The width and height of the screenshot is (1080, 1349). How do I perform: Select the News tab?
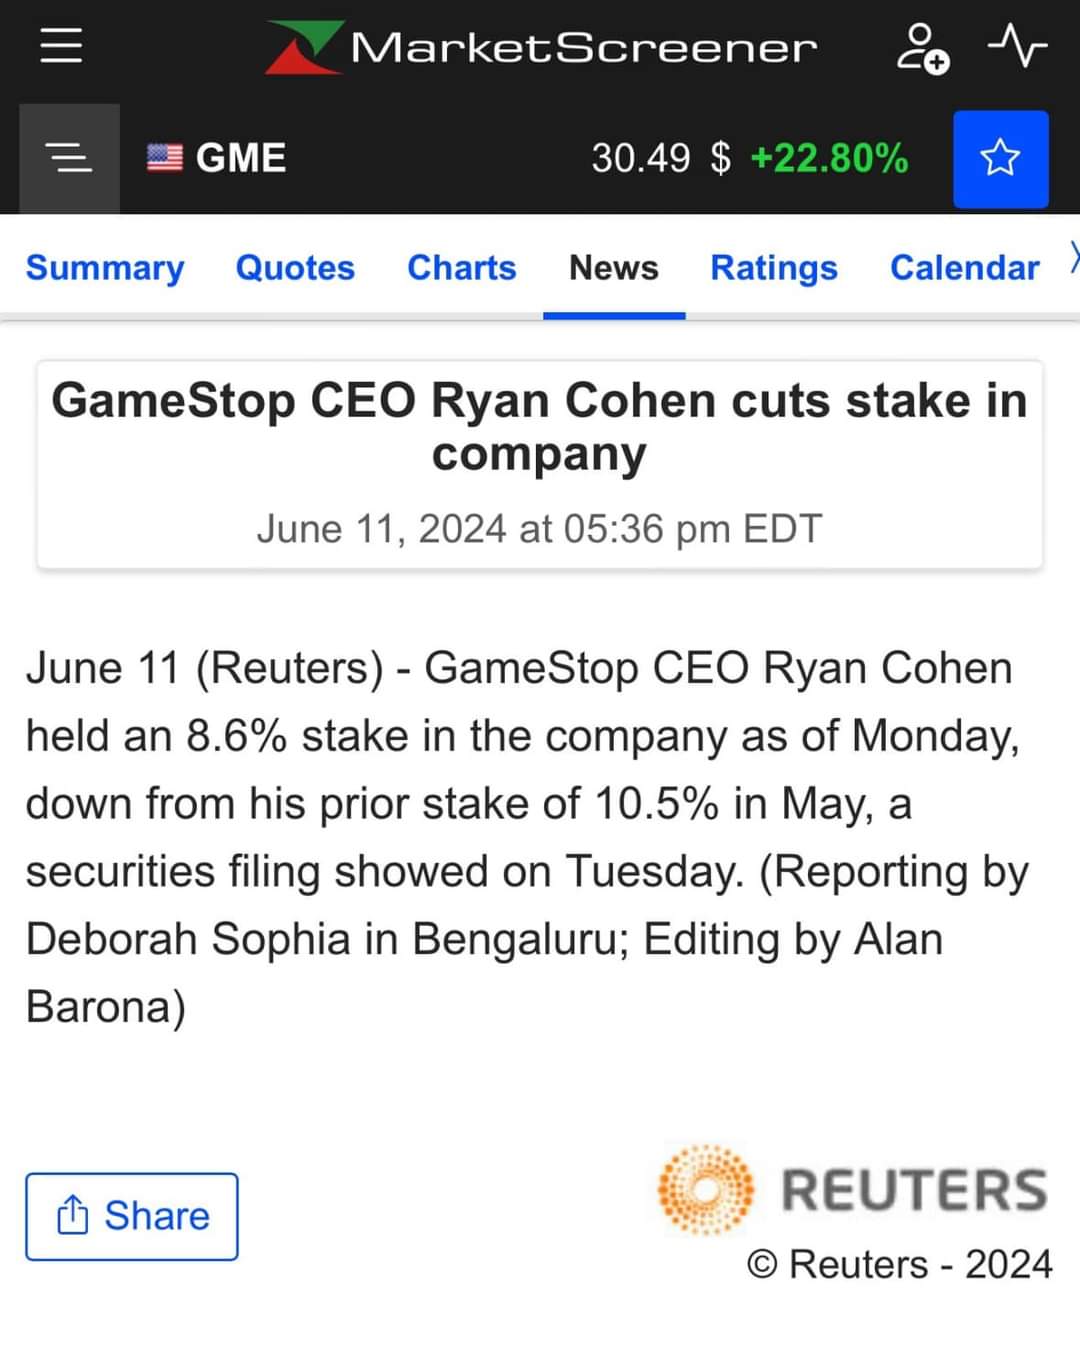[614, 268]
